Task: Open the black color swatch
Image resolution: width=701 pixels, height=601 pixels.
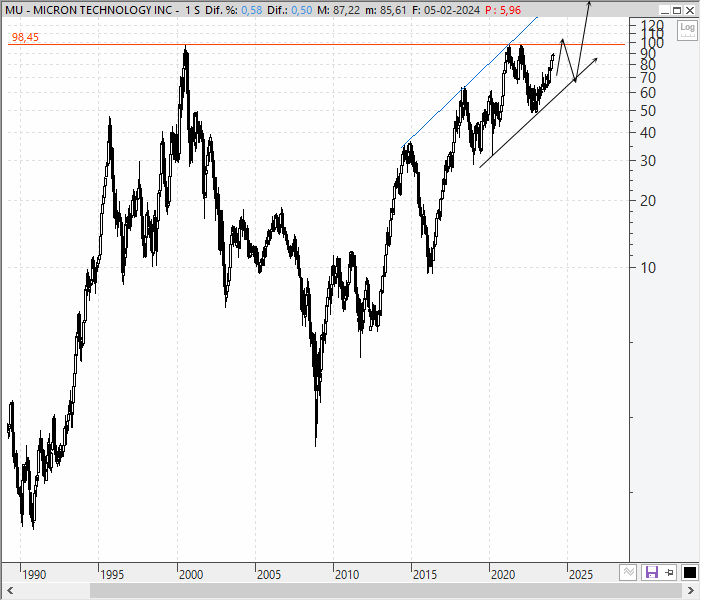Action: pos(690,572)
